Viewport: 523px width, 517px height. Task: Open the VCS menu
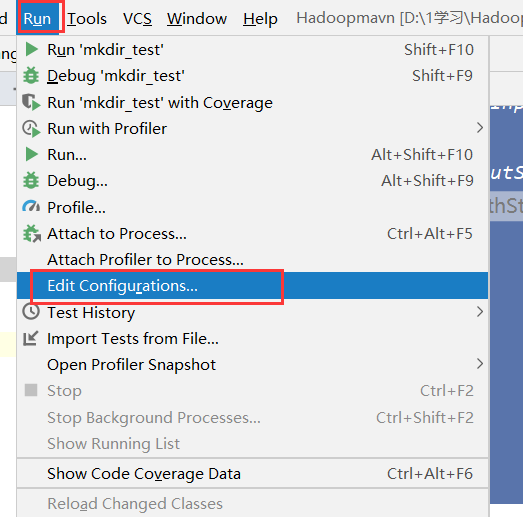[x=137, y=18]
